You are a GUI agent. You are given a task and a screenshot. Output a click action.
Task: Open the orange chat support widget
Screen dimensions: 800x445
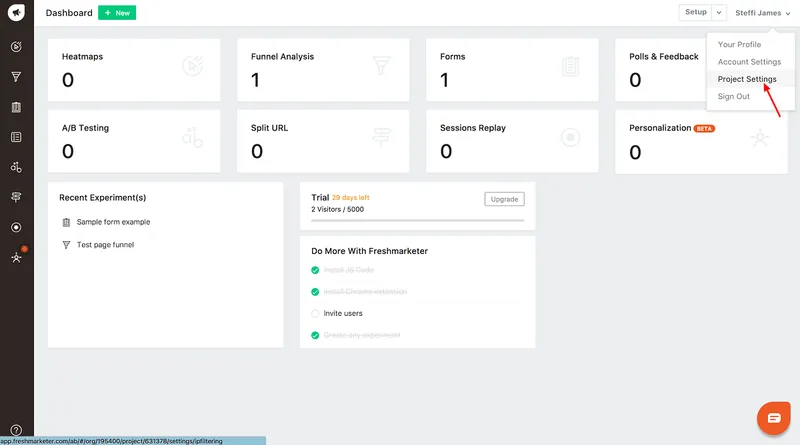tap(773, 418)
